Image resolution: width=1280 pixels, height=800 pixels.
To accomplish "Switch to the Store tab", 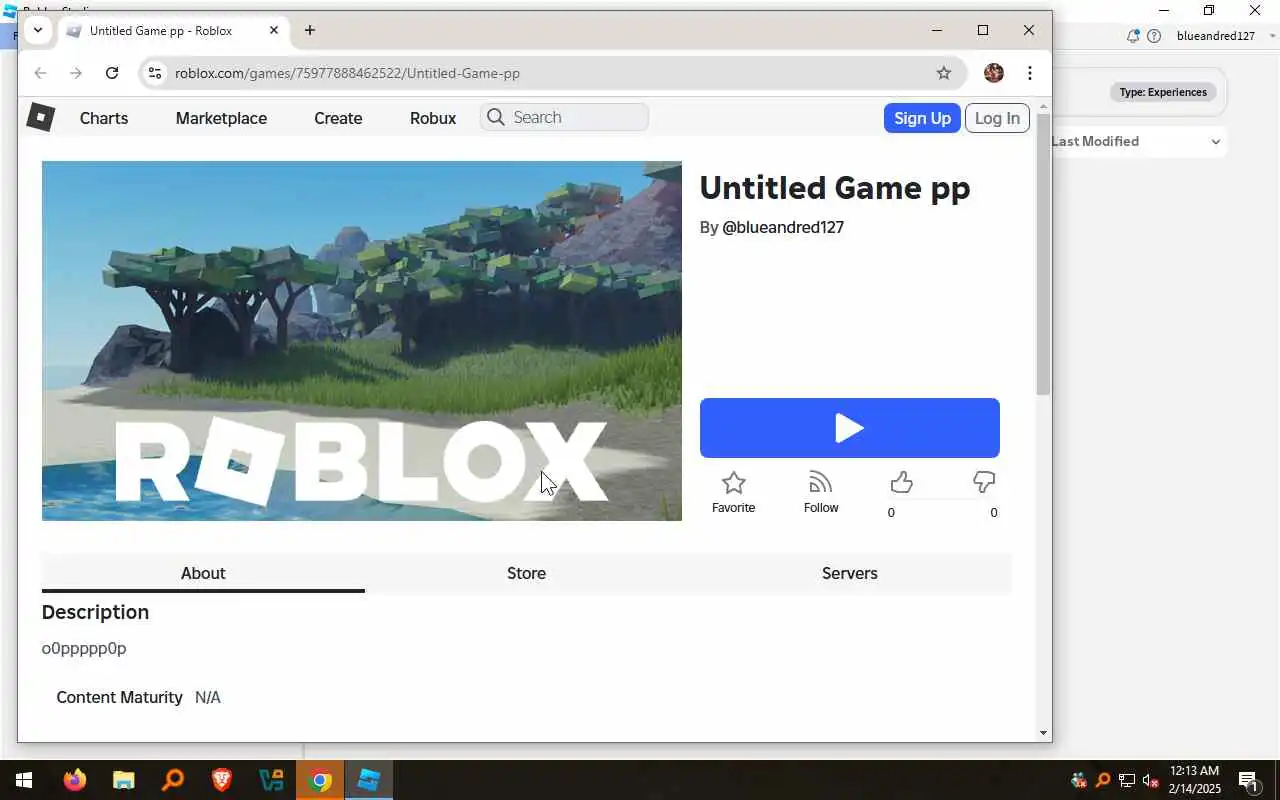I will coord(526,573).
